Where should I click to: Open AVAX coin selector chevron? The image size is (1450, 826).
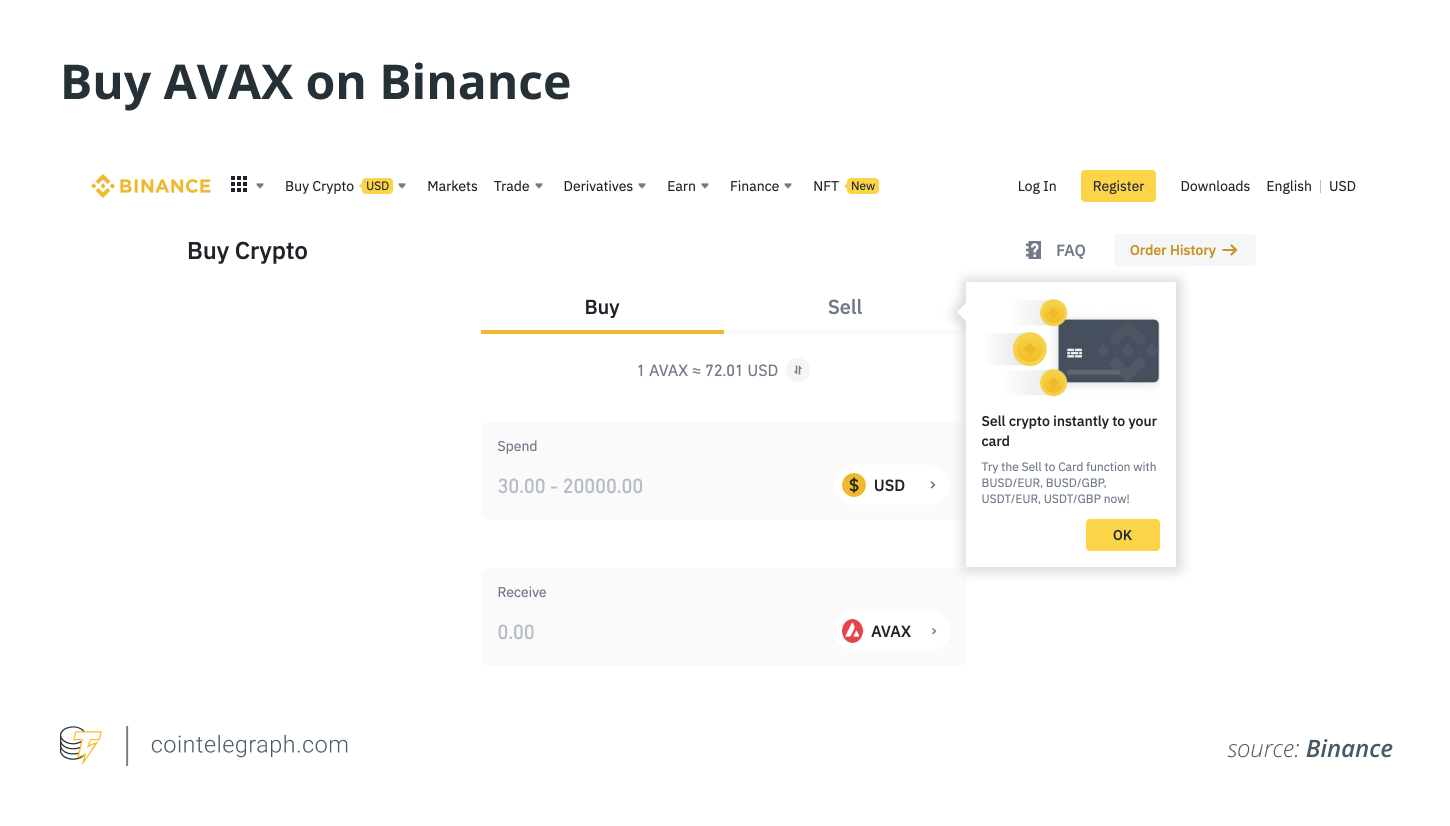pyautogui.click(x=934, y=632)
